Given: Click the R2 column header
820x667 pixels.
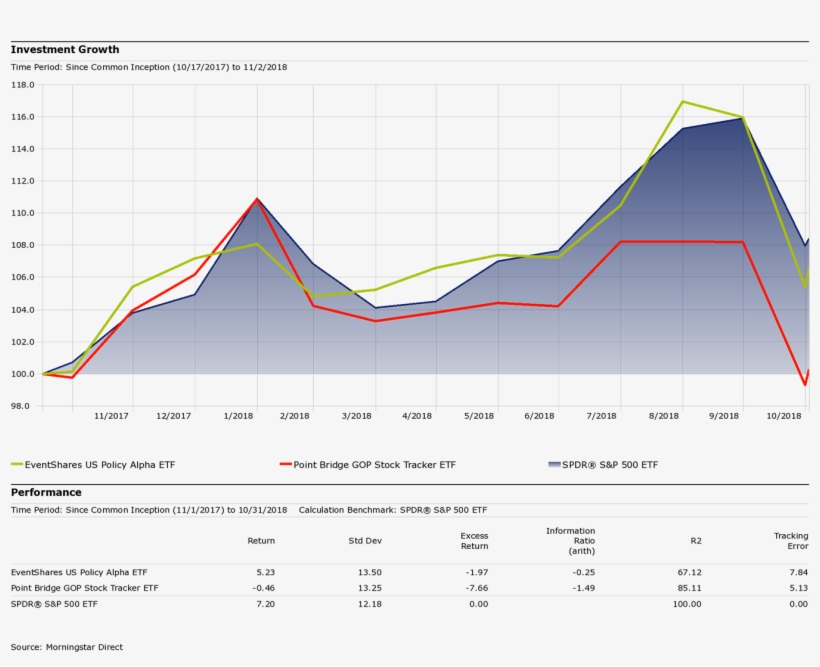Looking at the screenshot, I should point(696,540).
